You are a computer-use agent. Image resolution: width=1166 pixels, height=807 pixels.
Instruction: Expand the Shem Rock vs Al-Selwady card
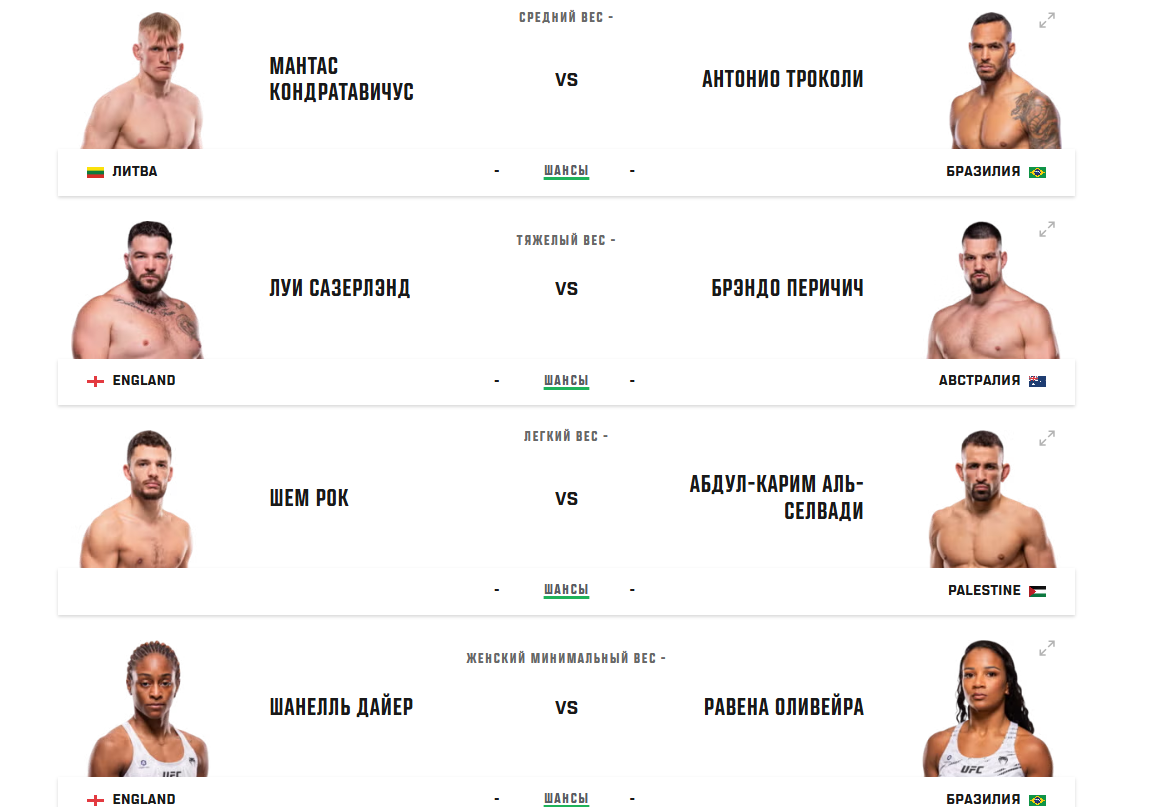click(x=1047, y=438)
